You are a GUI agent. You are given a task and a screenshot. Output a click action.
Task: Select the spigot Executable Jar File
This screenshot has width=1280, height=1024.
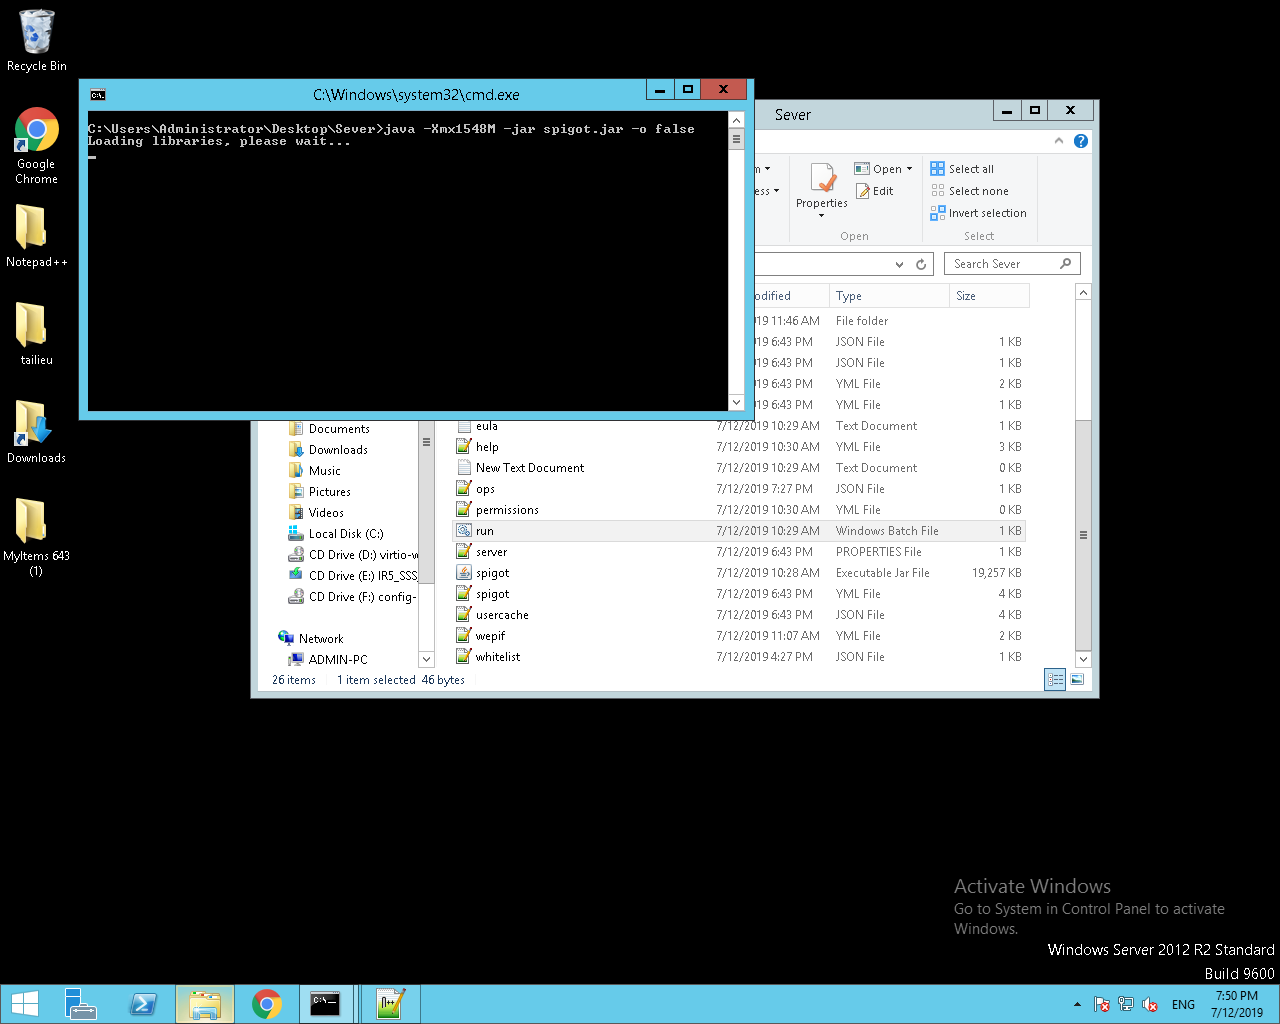[493, 573]
